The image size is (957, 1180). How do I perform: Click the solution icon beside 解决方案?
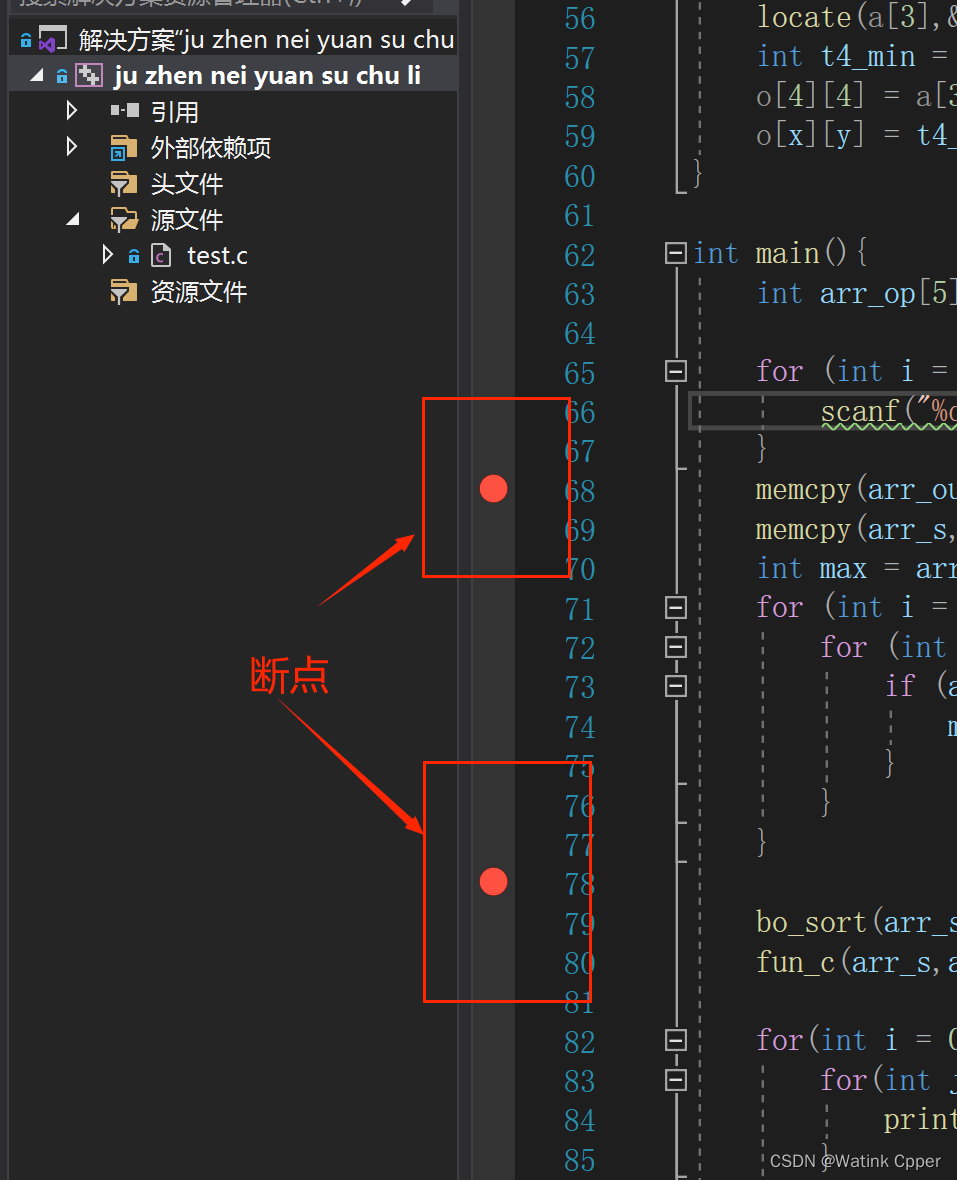[53, 39]
